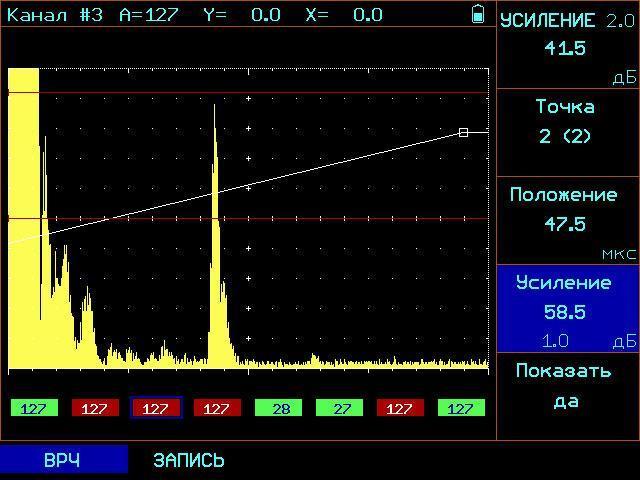Image resolution: width=640 pixels, height=480 pixels.
Task: Click the upper red gate threshold line
Action: tap(300, 93)
